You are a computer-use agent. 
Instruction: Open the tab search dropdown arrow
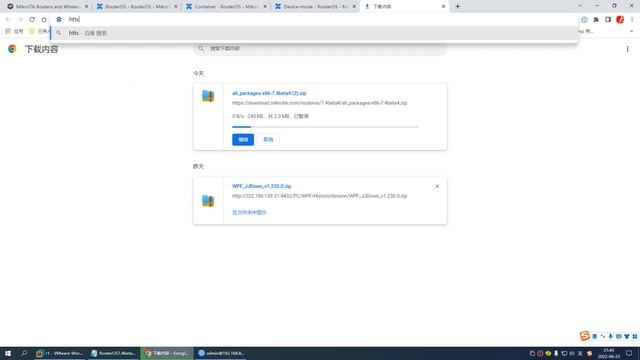pyautogui.click(x=580, y=6)
